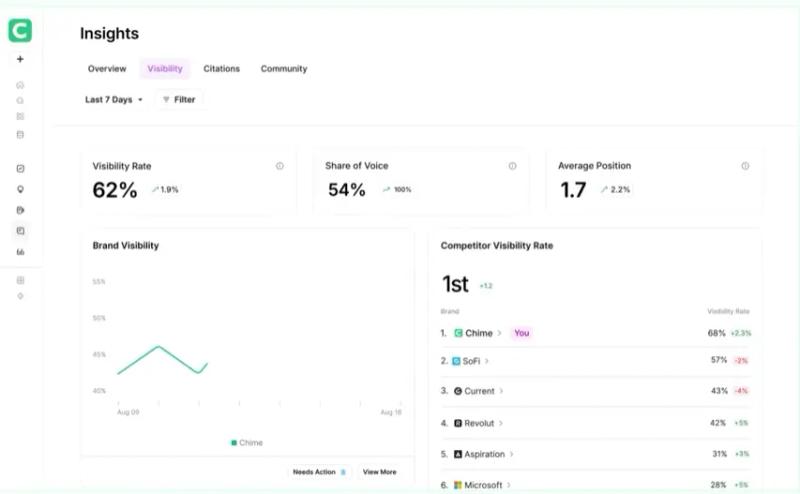Click the SoFi brand name link
The width and height of the screenshot is (800, 494).
click(471, 361)
